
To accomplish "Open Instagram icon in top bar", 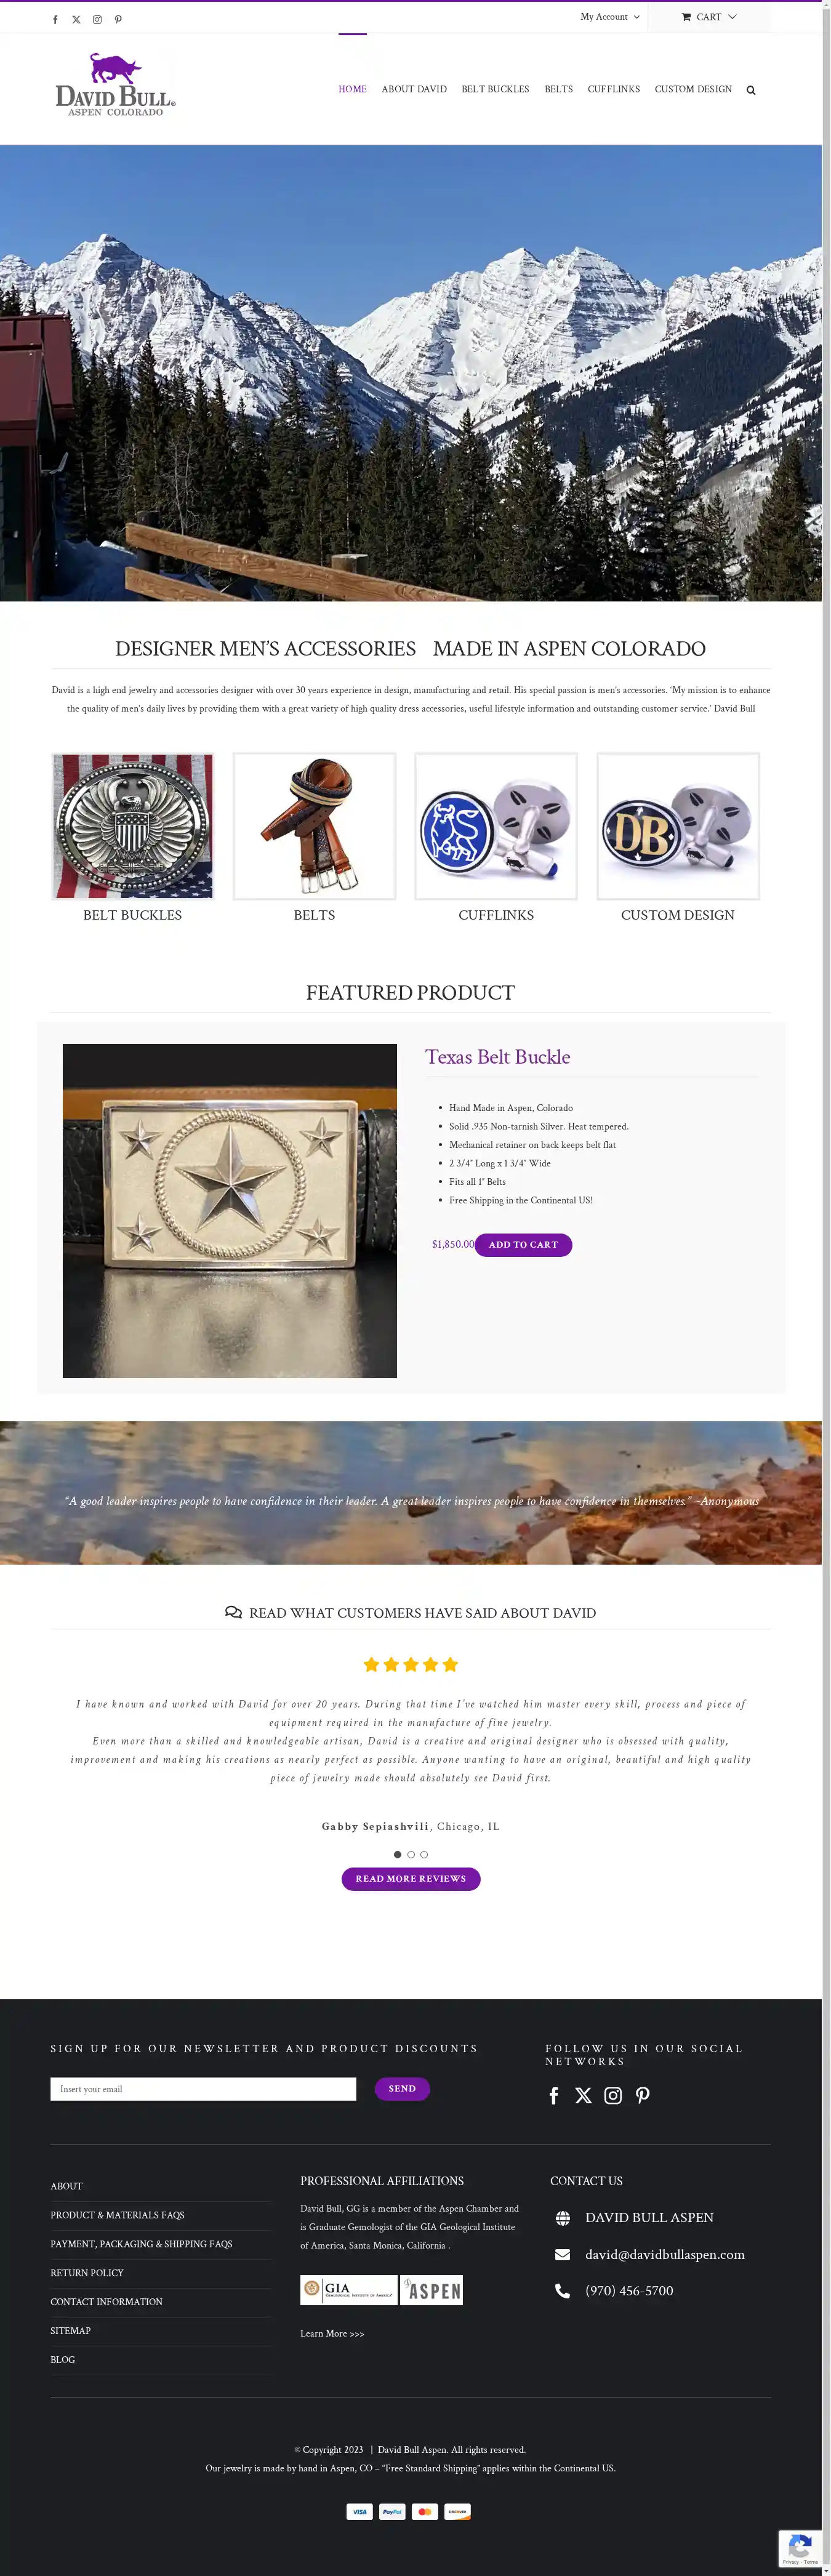I will tap(97, 20).
